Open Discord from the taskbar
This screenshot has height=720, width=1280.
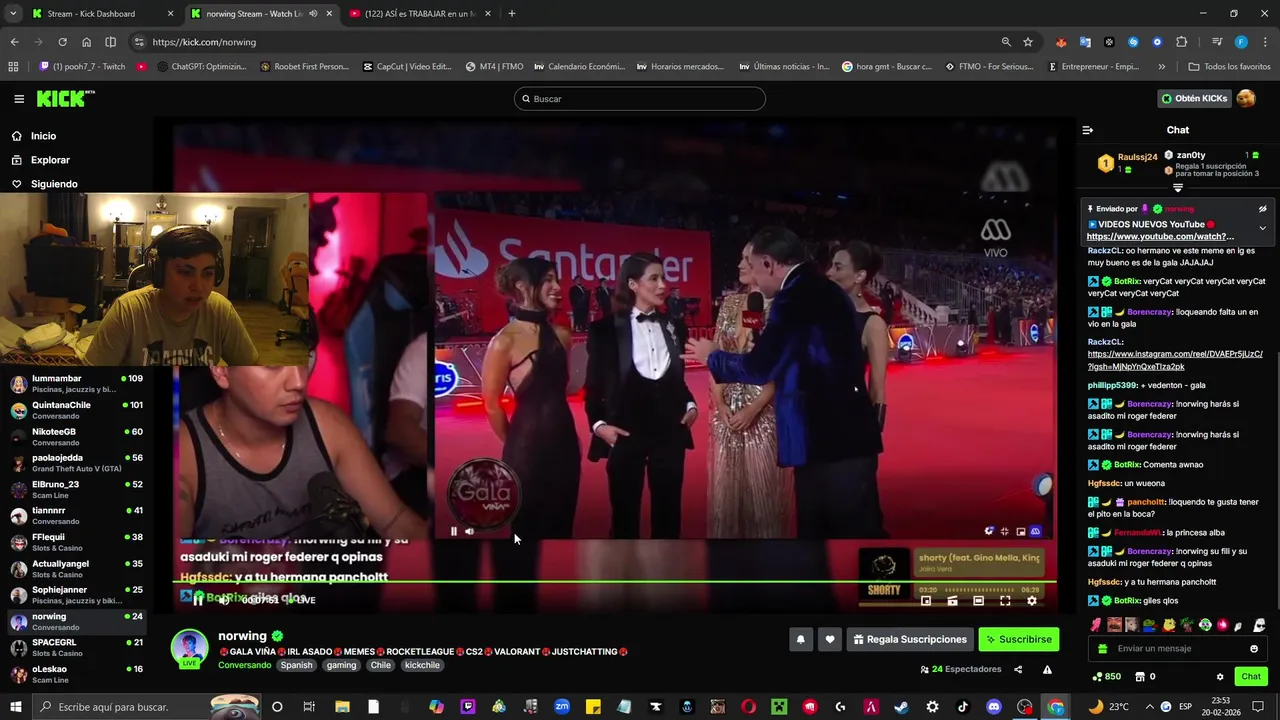[x=994, y=707]
